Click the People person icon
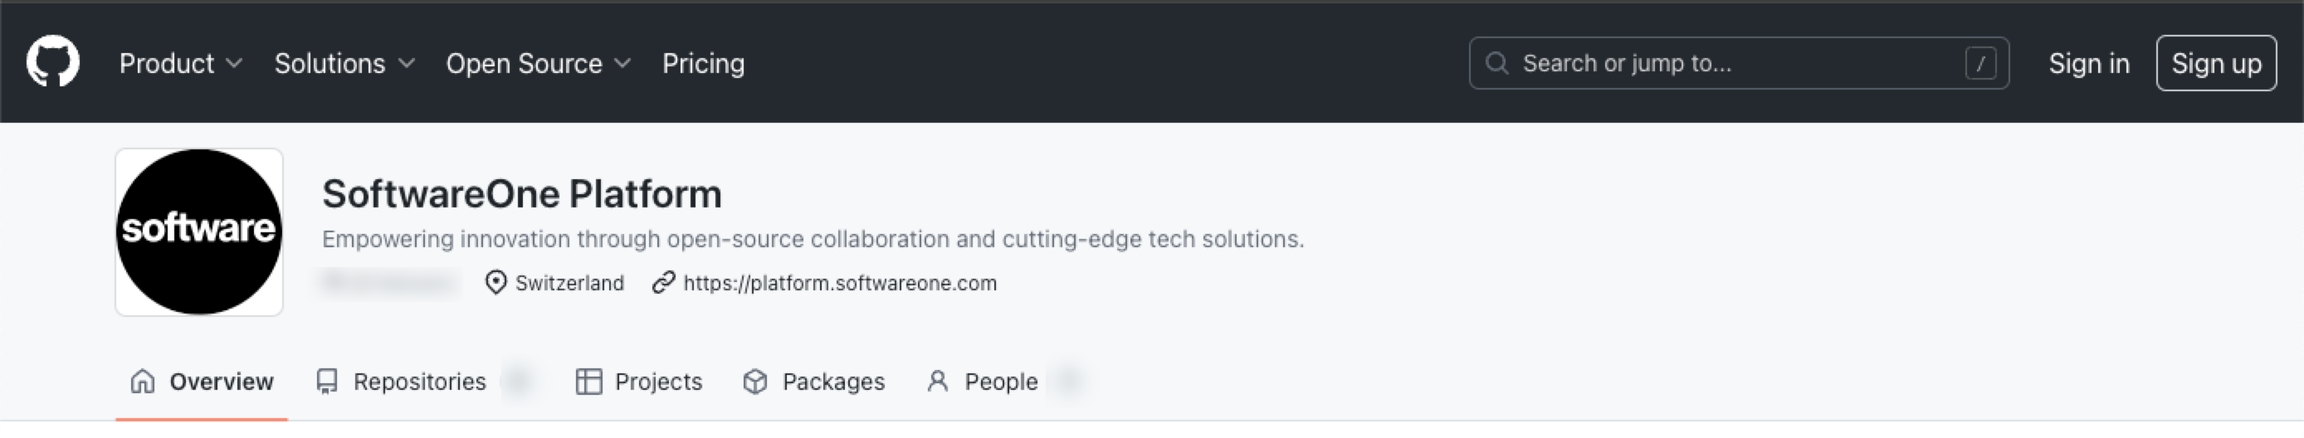 pos(937,381)
